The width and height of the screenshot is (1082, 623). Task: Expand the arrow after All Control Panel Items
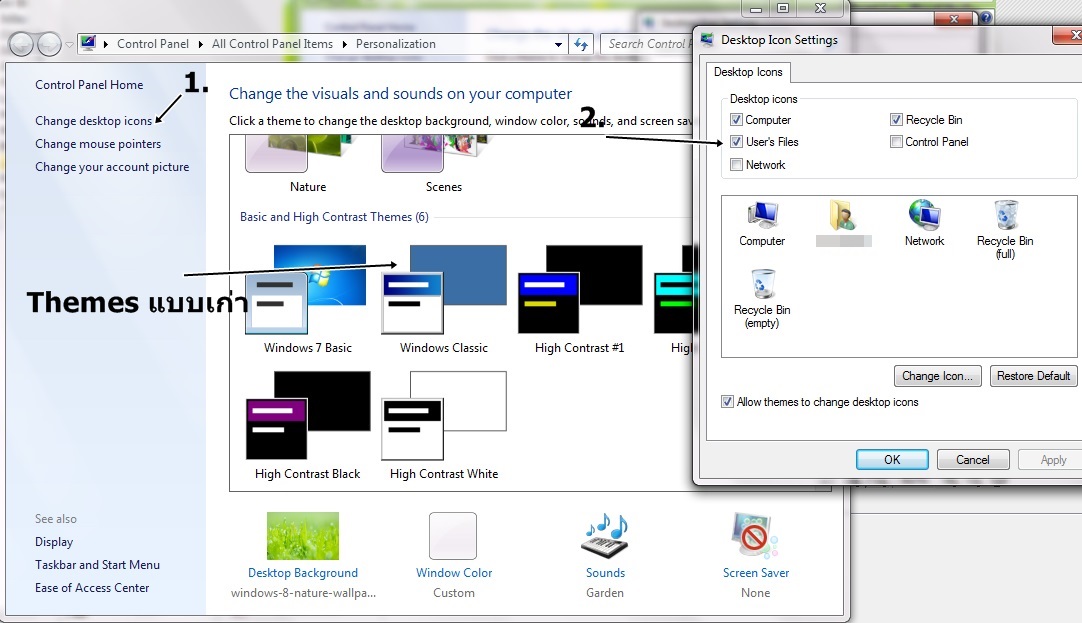coord(344,44)
